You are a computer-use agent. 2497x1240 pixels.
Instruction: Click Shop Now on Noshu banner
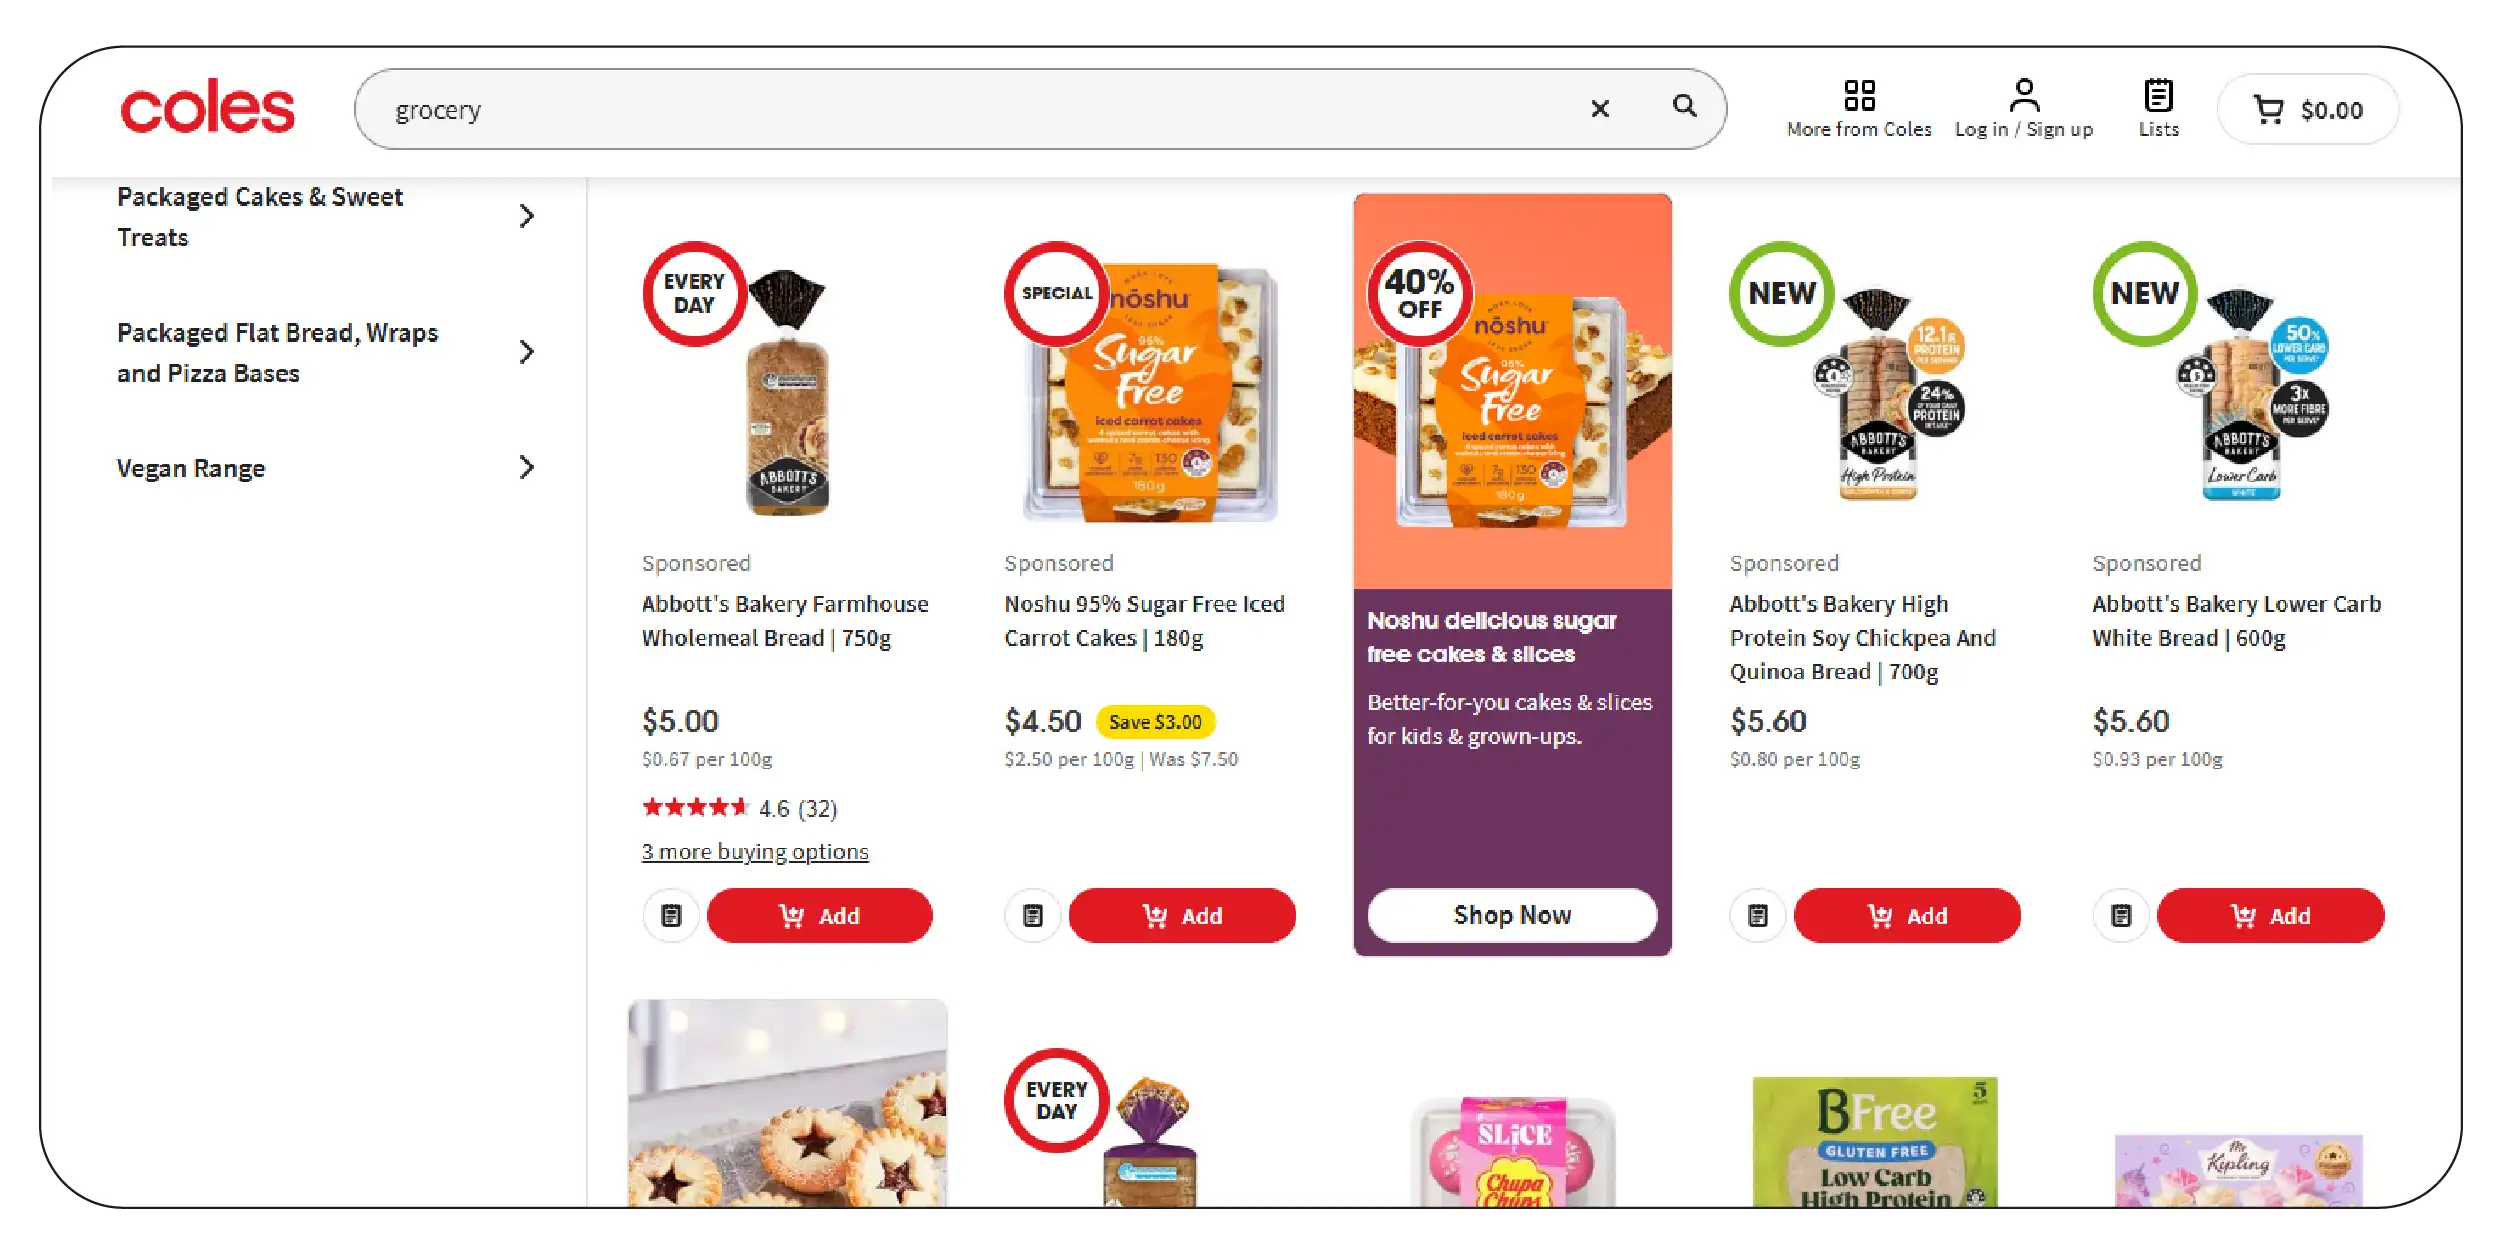coord(1511,915)
